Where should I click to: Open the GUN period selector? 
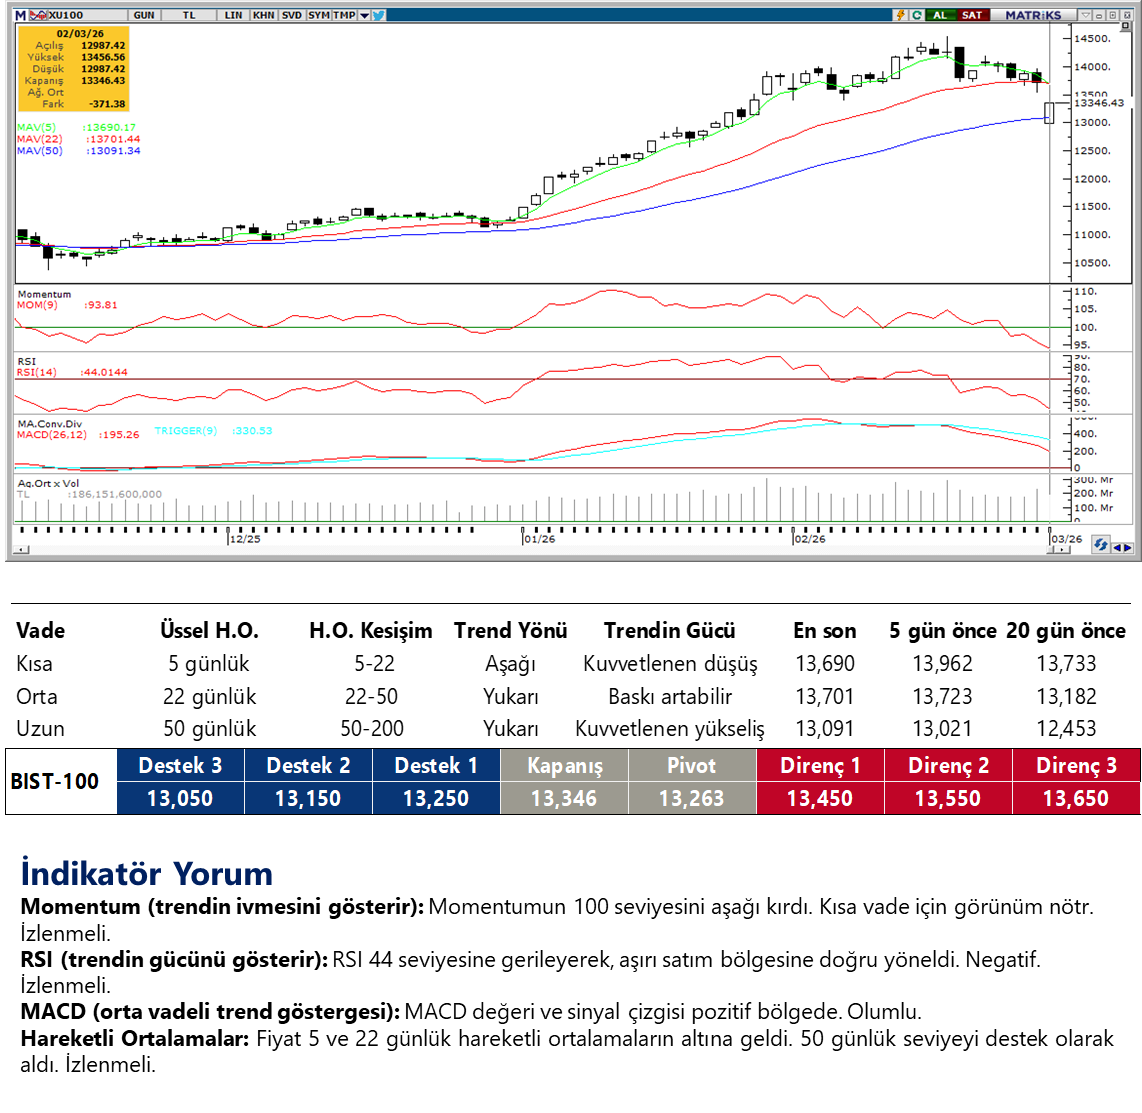coord(143,15)
